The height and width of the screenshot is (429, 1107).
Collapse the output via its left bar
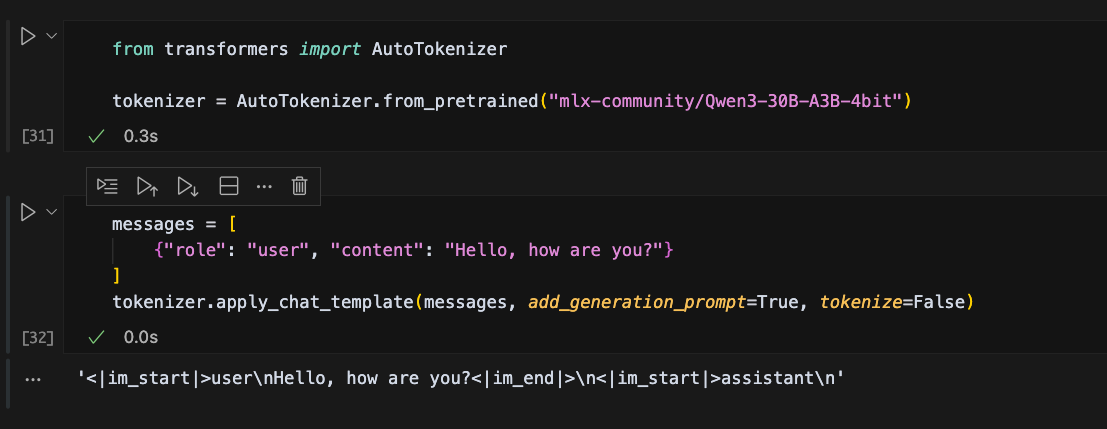tap(9, 381)
